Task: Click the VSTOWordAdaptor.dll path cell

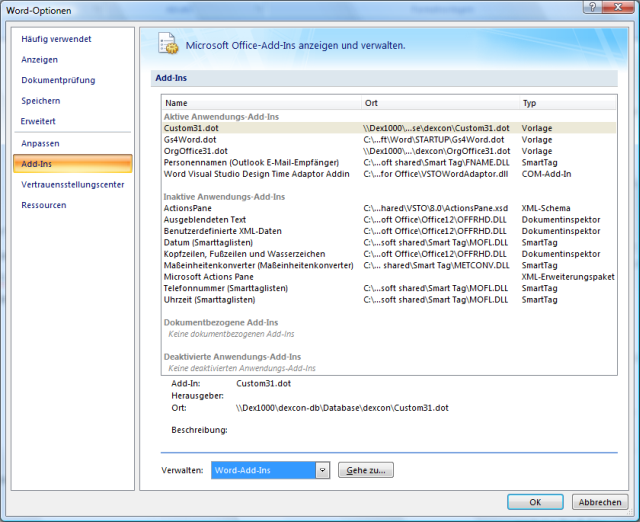Action: click(436, 174)
